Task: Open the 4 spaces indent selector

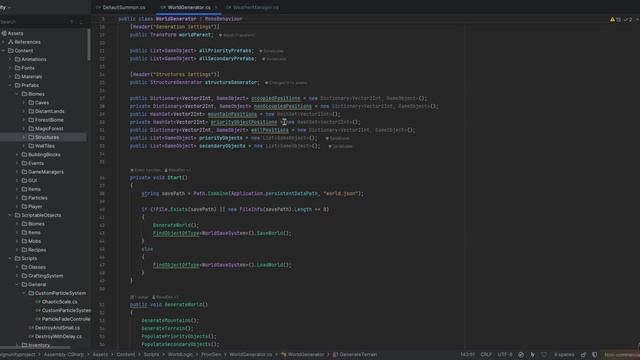Action: (564, 355)
